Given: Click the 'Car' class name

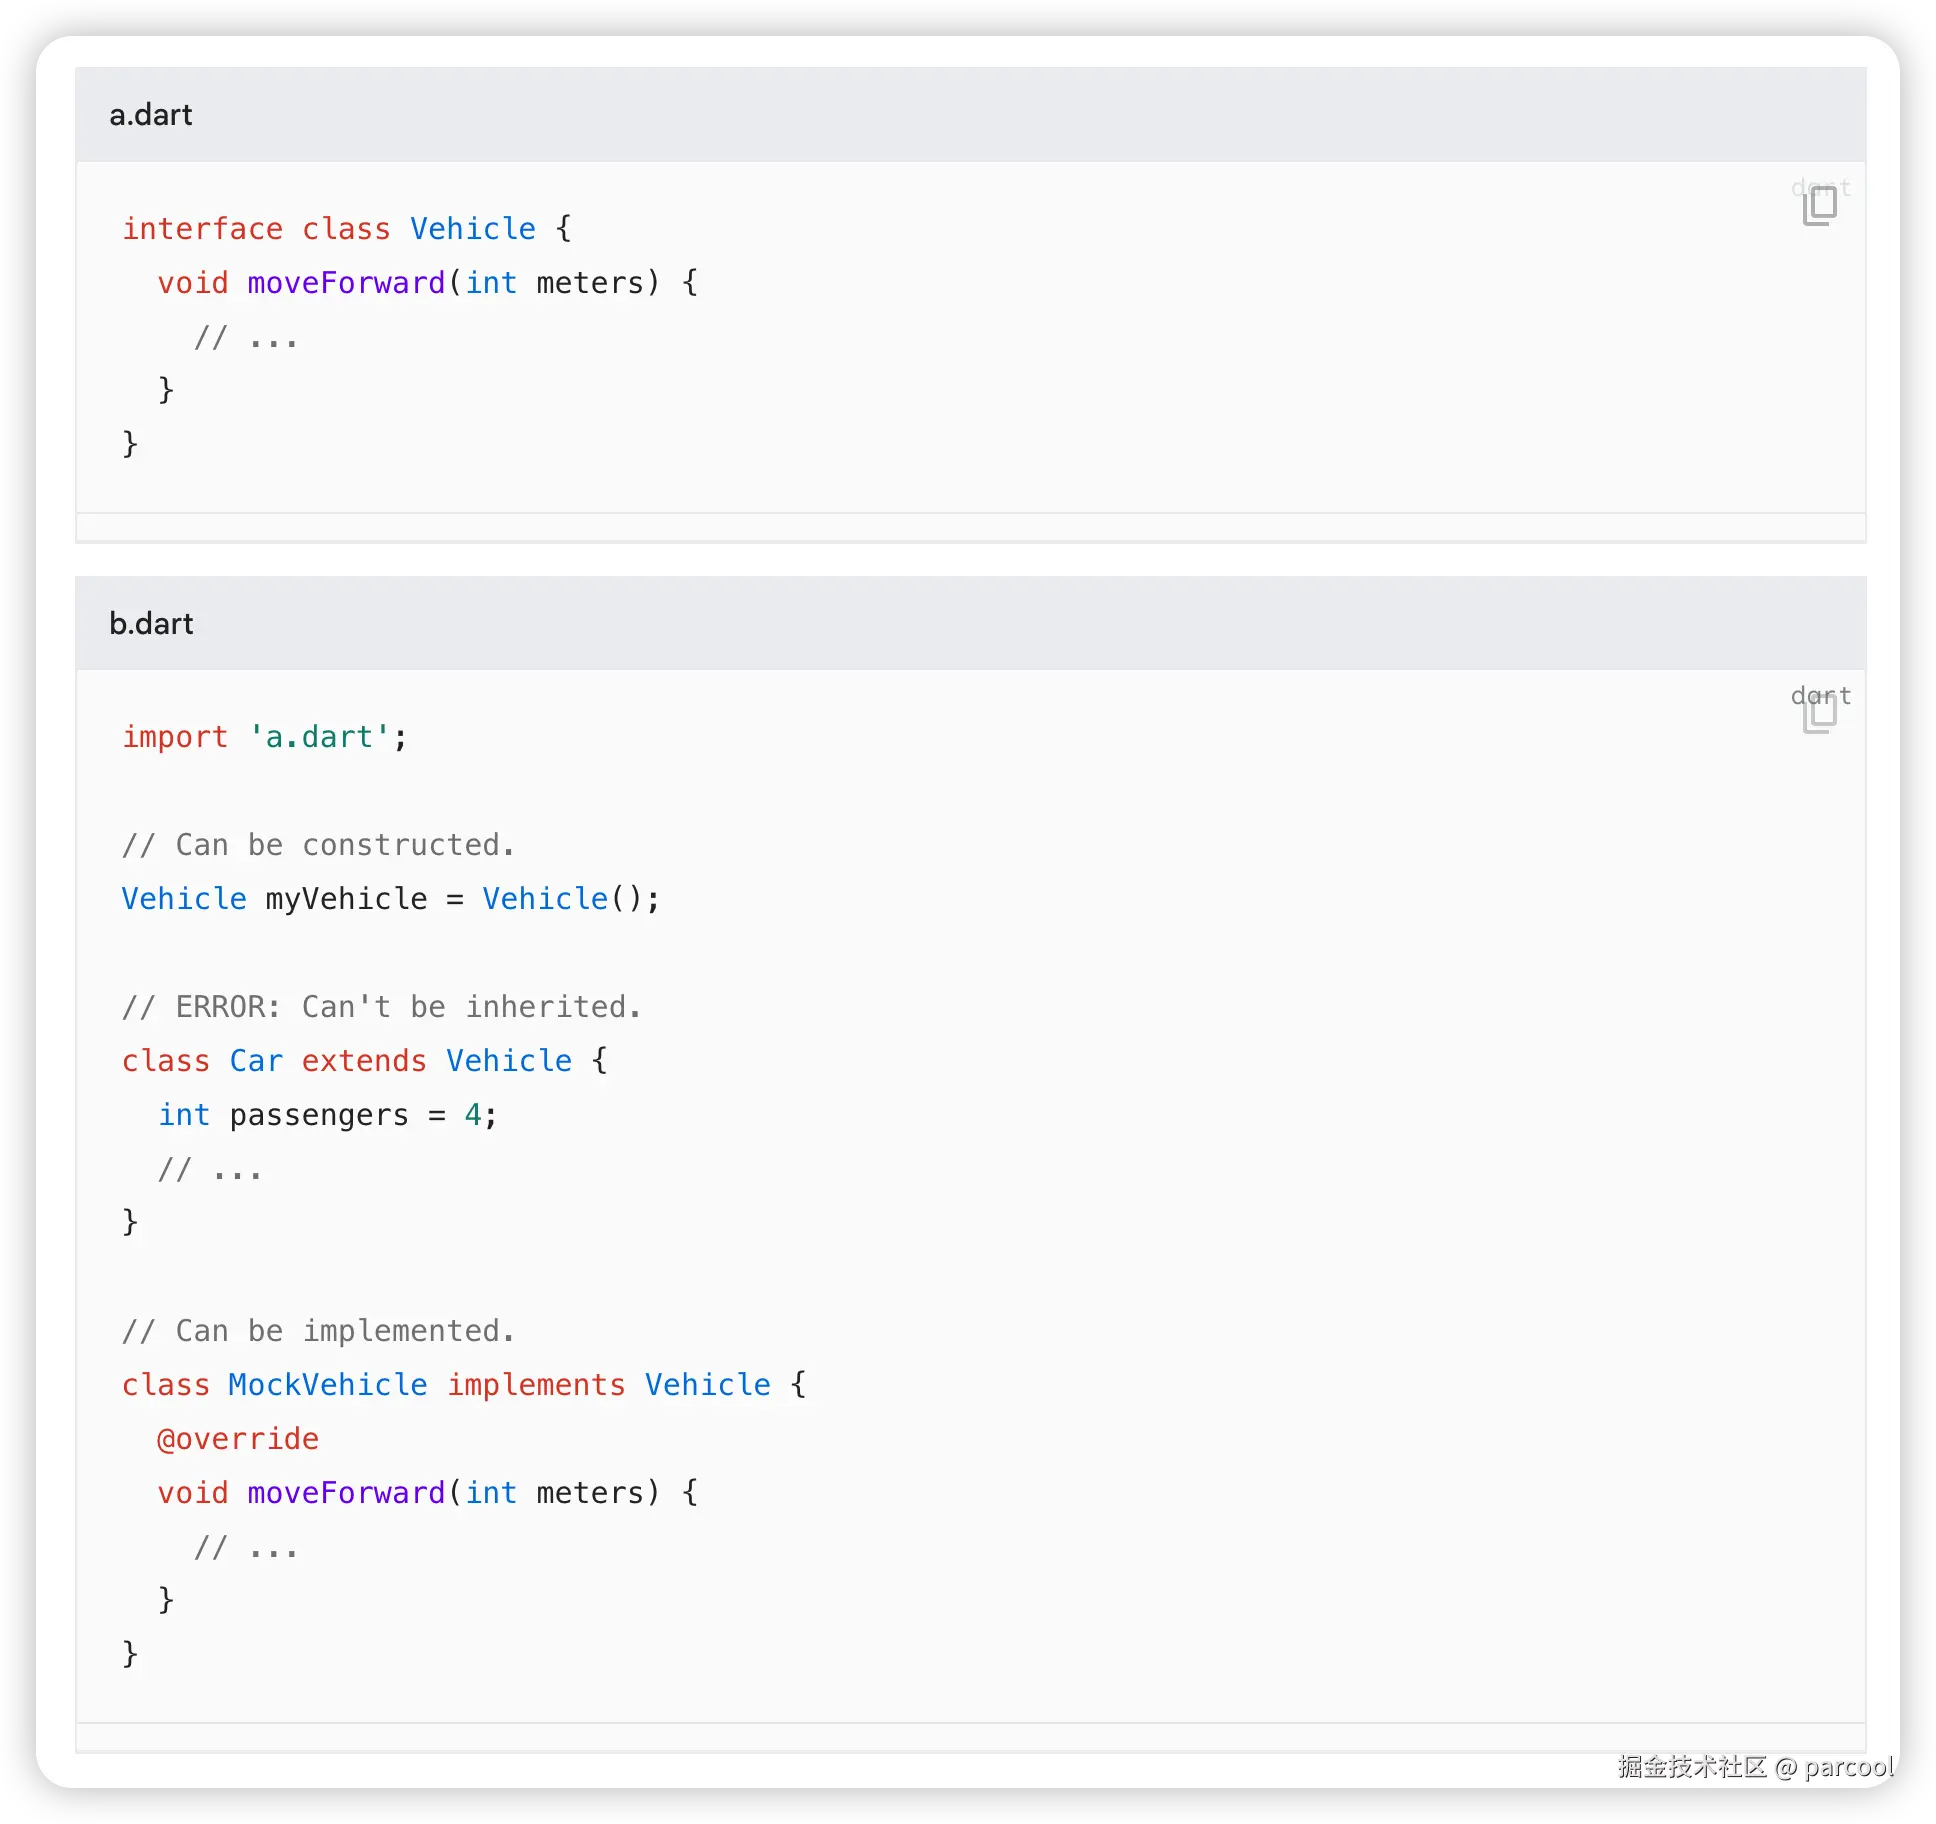Looking at the screenshot, I should 256,1061.
